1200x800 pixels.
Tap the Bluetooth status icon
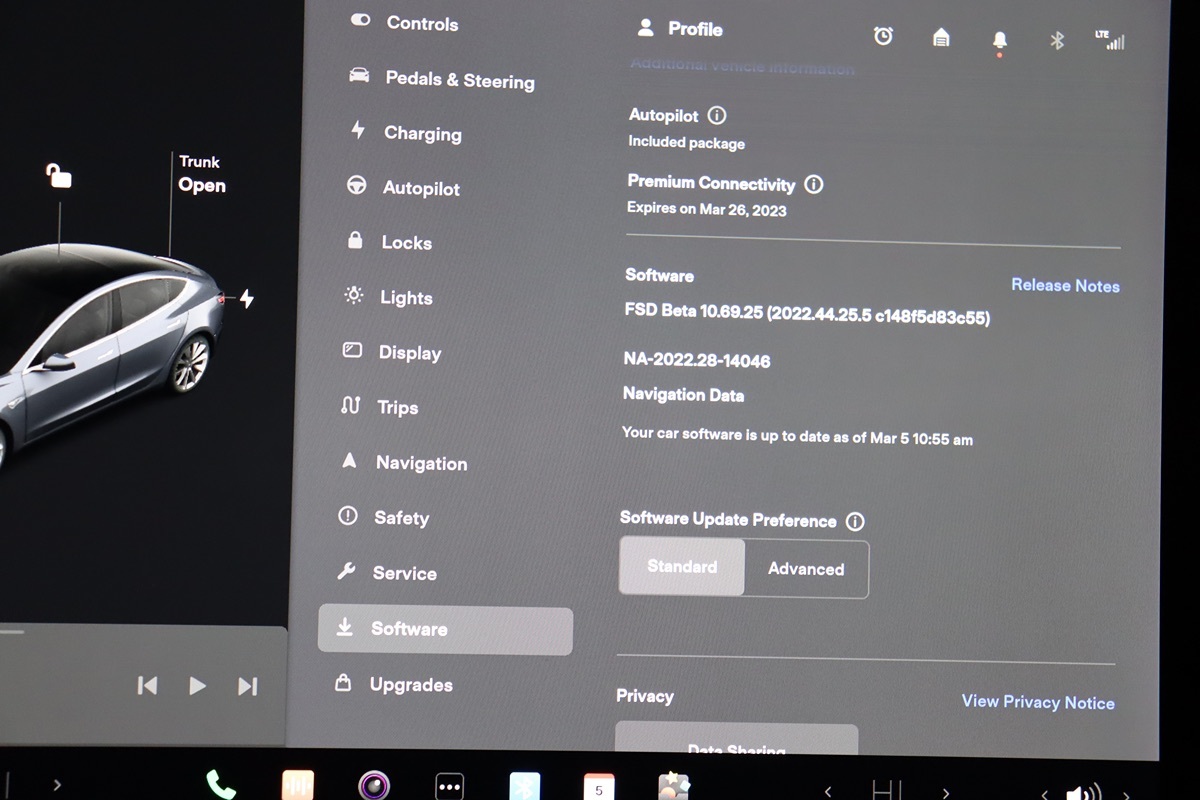(1056, 40)
